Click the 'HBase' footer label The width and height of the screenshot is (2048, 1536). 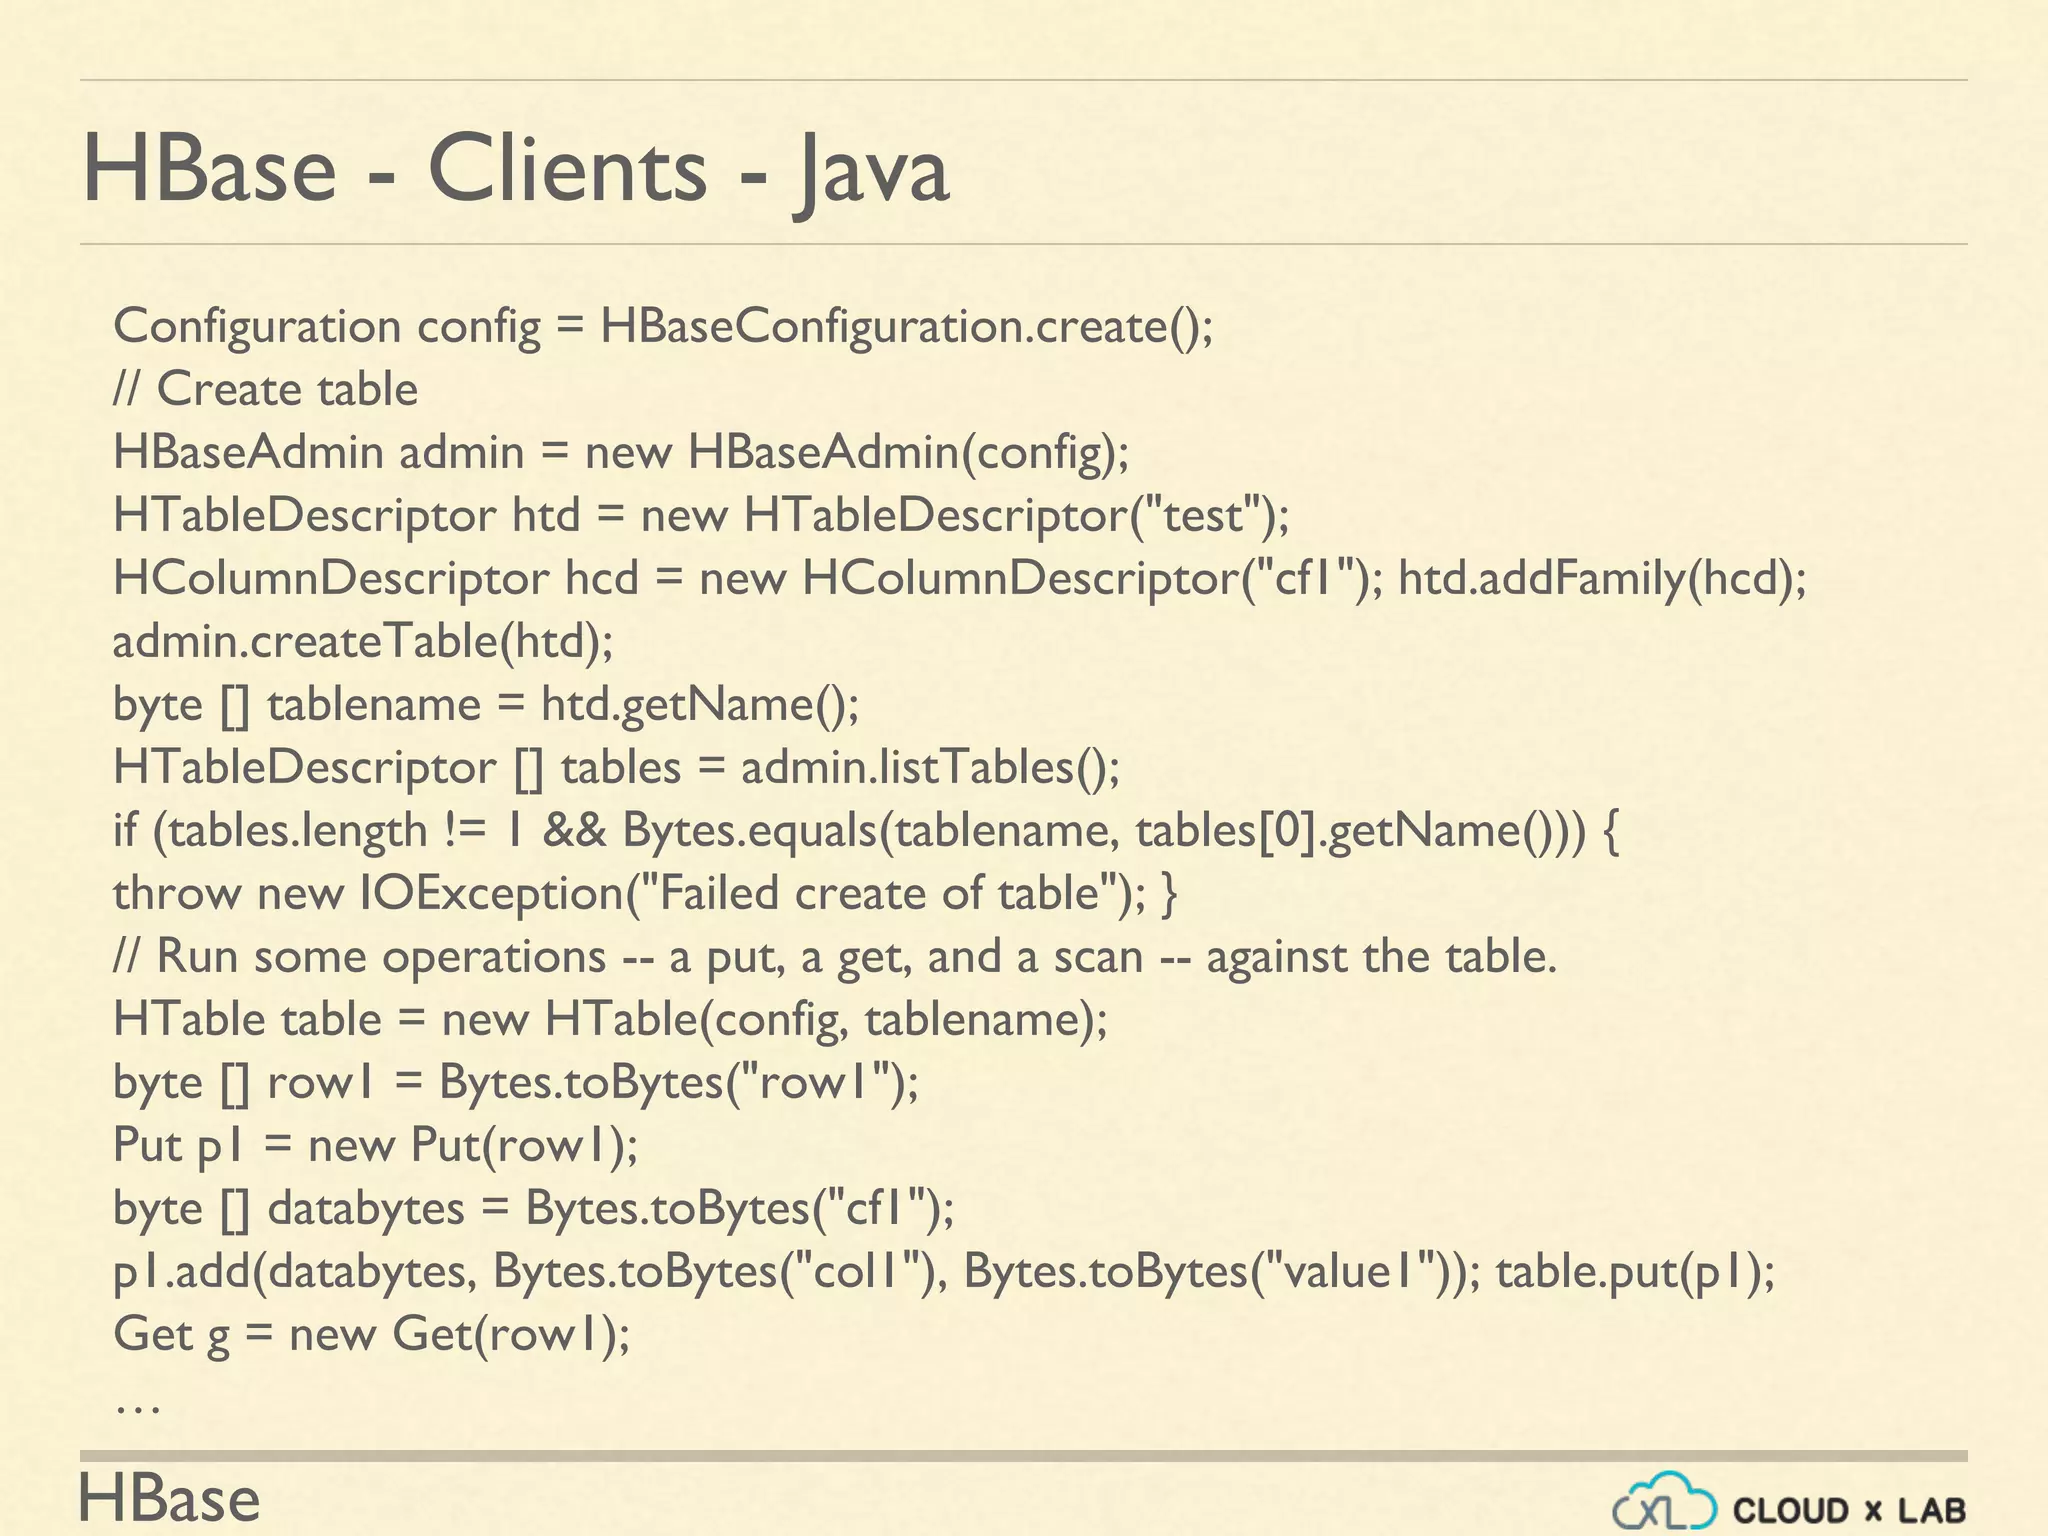[x=169, y=1499]
